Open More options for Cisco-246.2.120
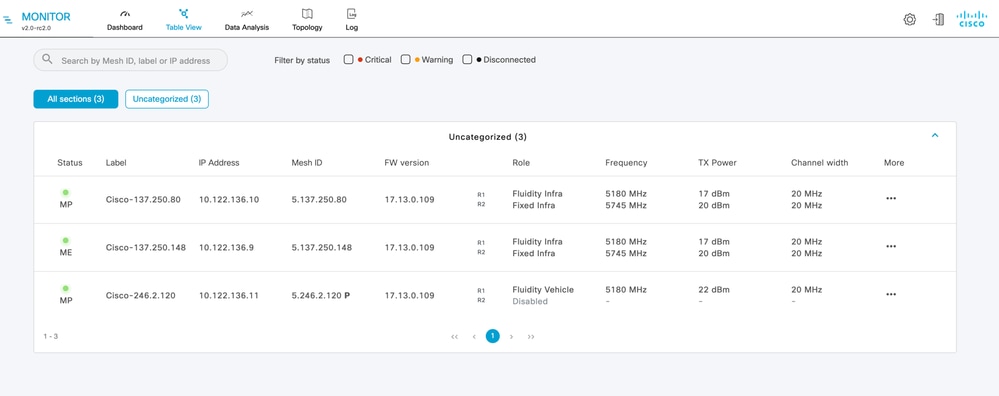999x396 pixels. point(891,295)
